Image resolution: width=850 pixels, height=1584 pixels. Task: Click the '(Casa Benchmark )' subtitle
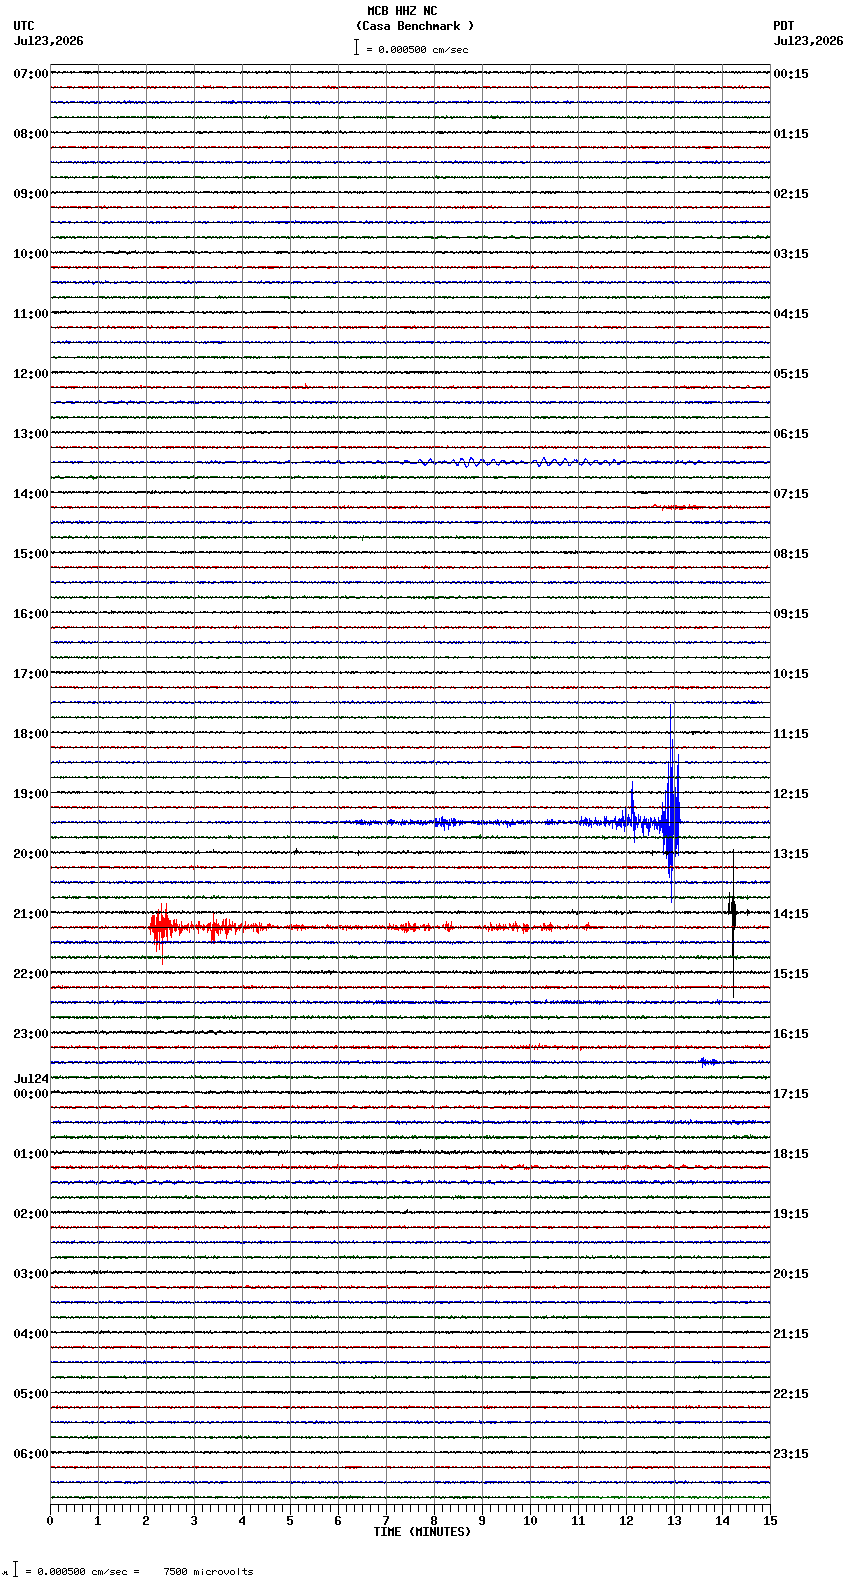tap(415, 26)
